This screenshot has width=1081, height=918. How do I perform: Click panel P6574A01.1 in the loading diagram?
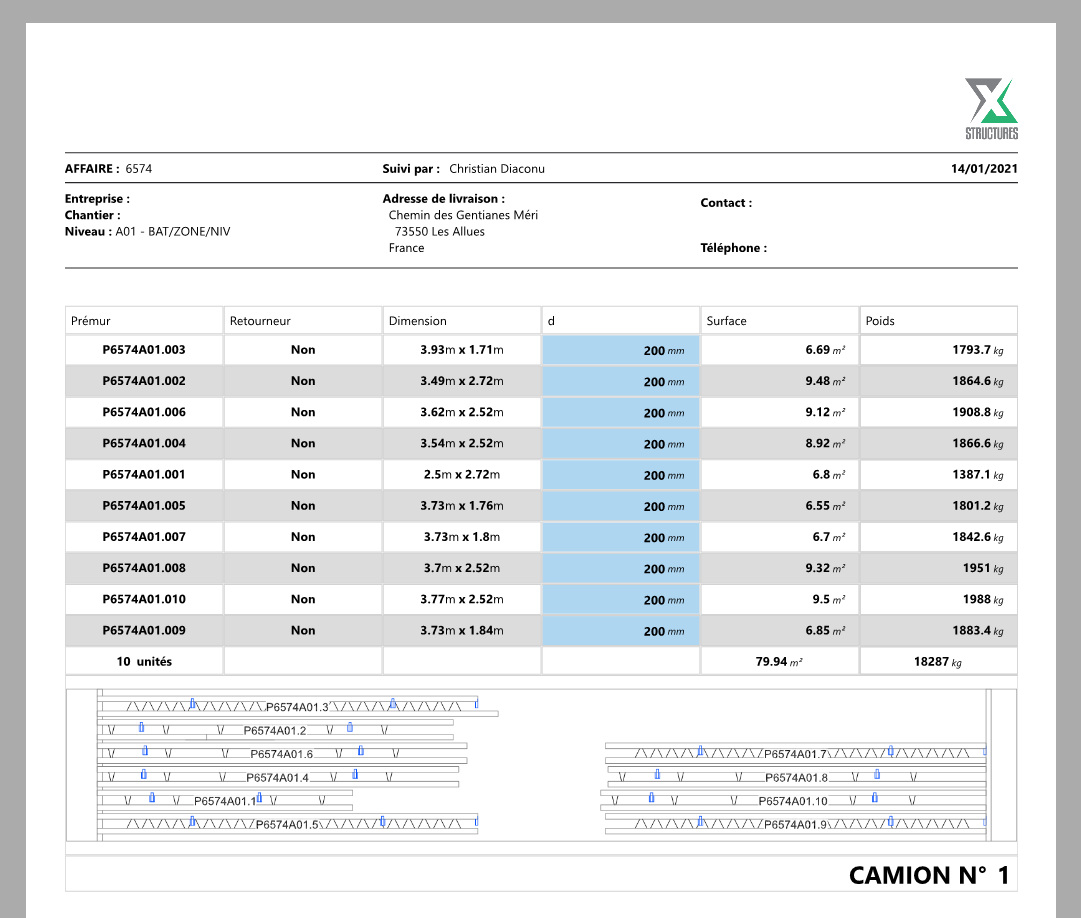click(x=225, y=801)
